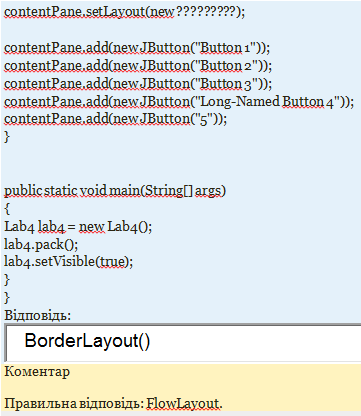Click the 'Відповідь:' label
The image size is (361, 416).
[38, 315]
